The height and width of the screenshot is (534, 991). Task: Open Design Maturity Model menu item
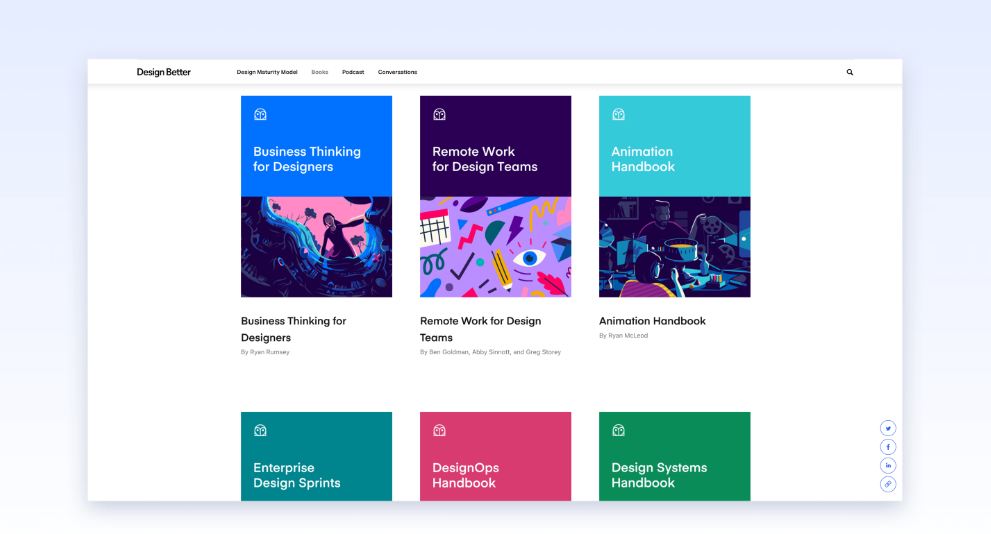click(x=267, y=72)
